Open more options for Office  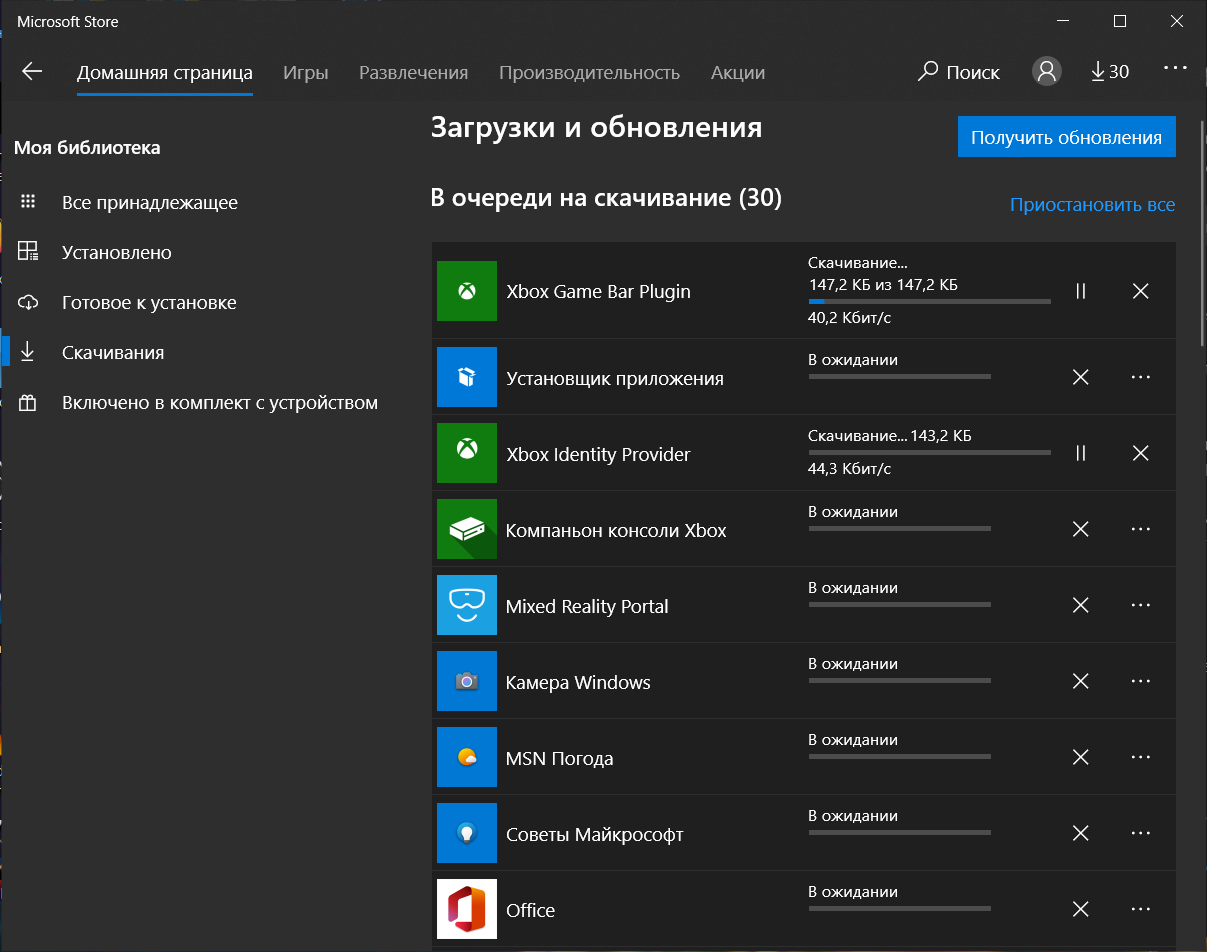(x=1140, y=909)
